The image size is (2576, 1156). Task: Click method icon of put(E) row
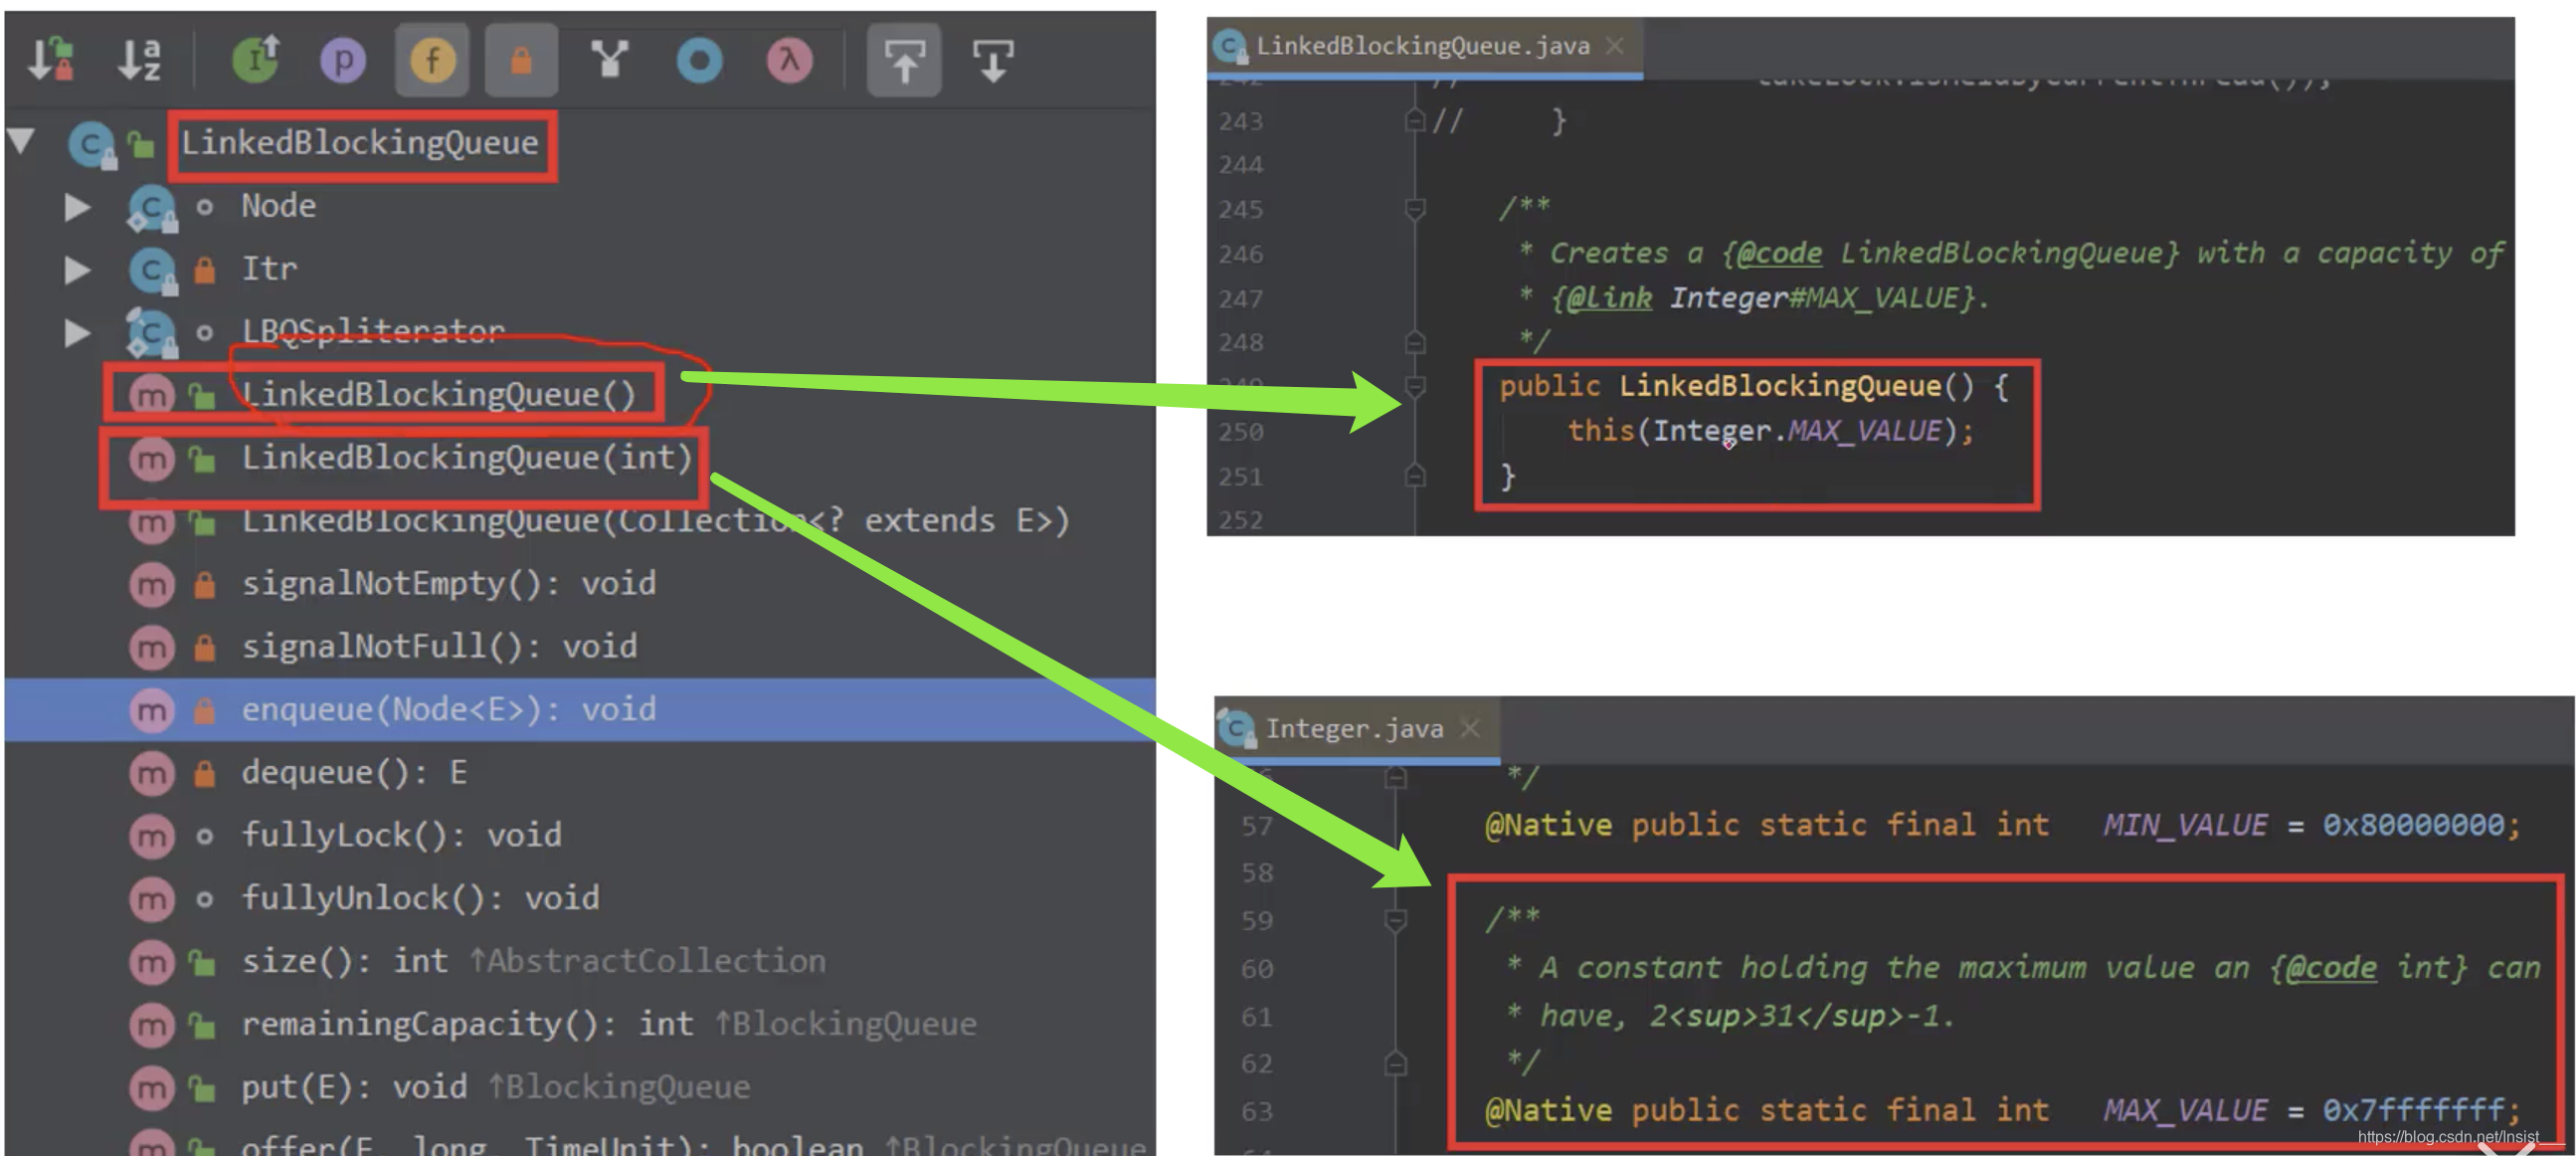coord(152,1089)
